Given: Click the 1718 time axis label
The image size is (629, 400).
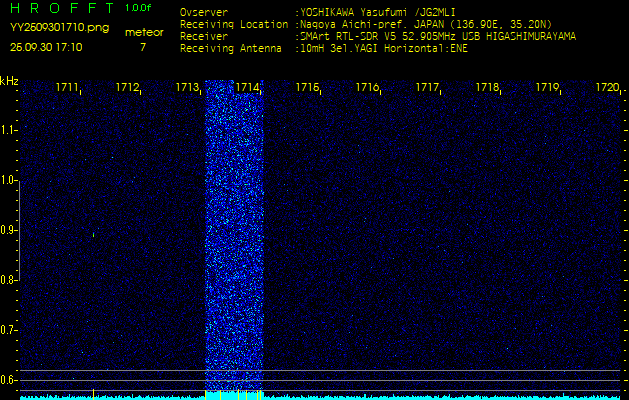Looking at the screenshot, I should tap(487, 87).
